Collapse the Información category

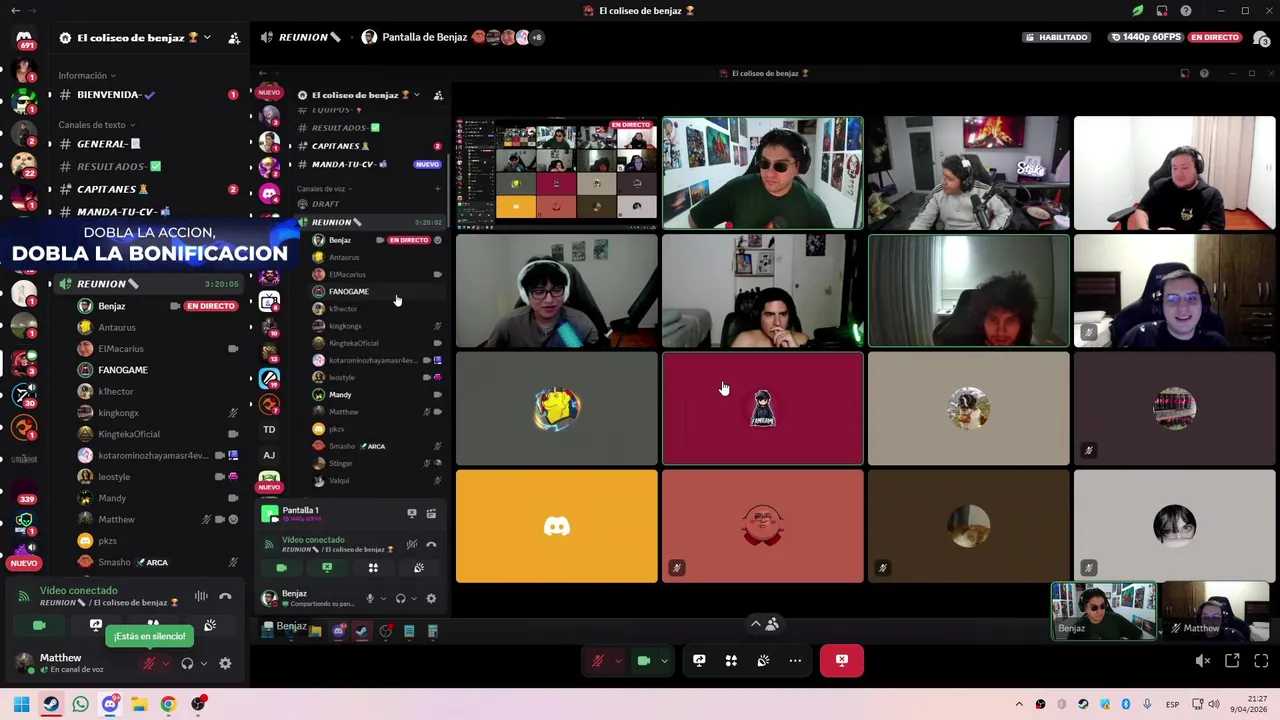(87, 75)
